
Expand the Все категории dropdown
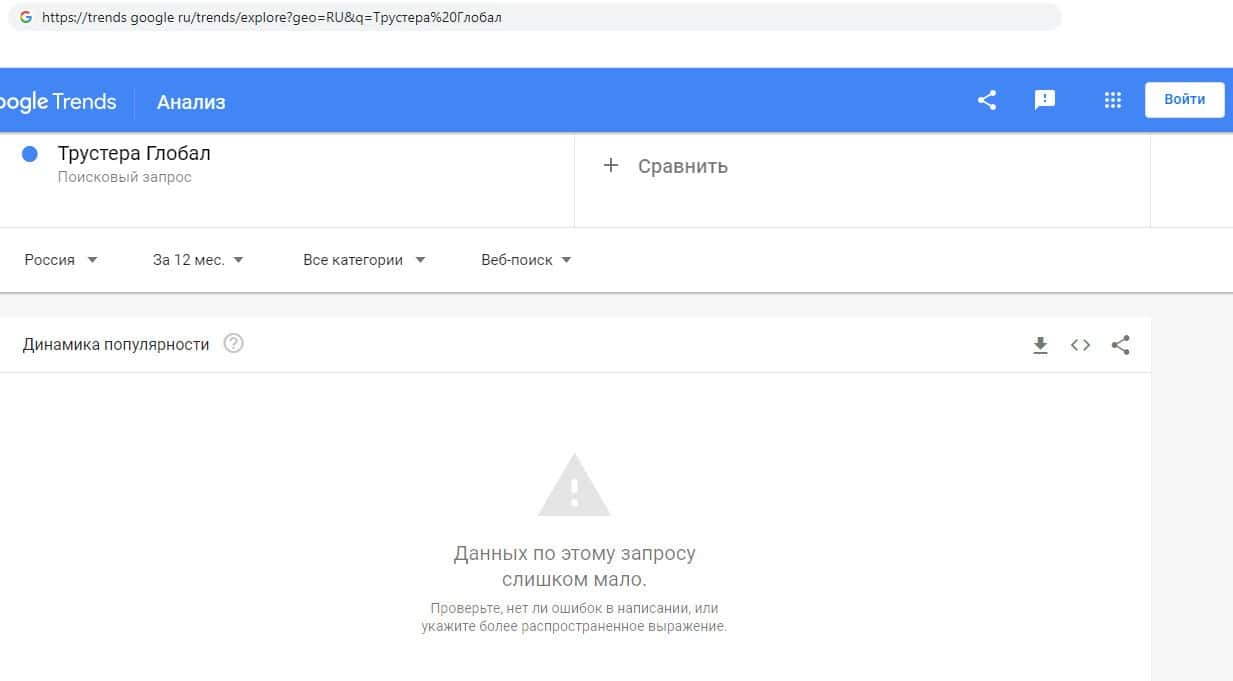click(x=364, y=260)
